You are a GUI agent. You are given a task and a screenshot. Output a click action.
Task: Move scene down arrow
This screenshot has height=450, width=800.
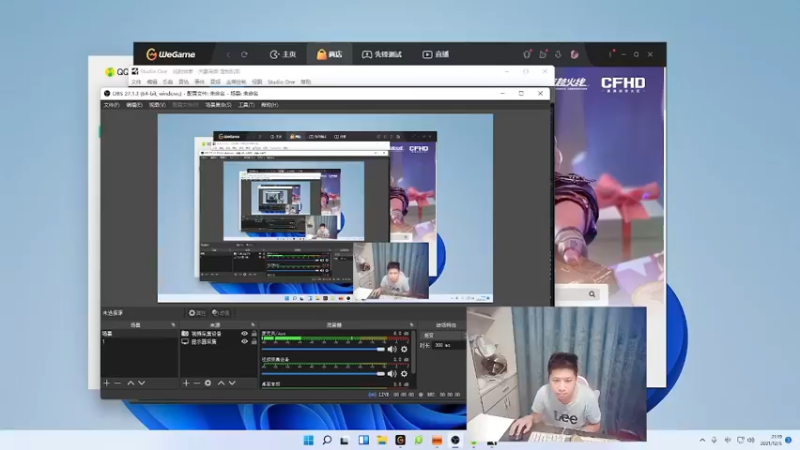tap(142, 383)
